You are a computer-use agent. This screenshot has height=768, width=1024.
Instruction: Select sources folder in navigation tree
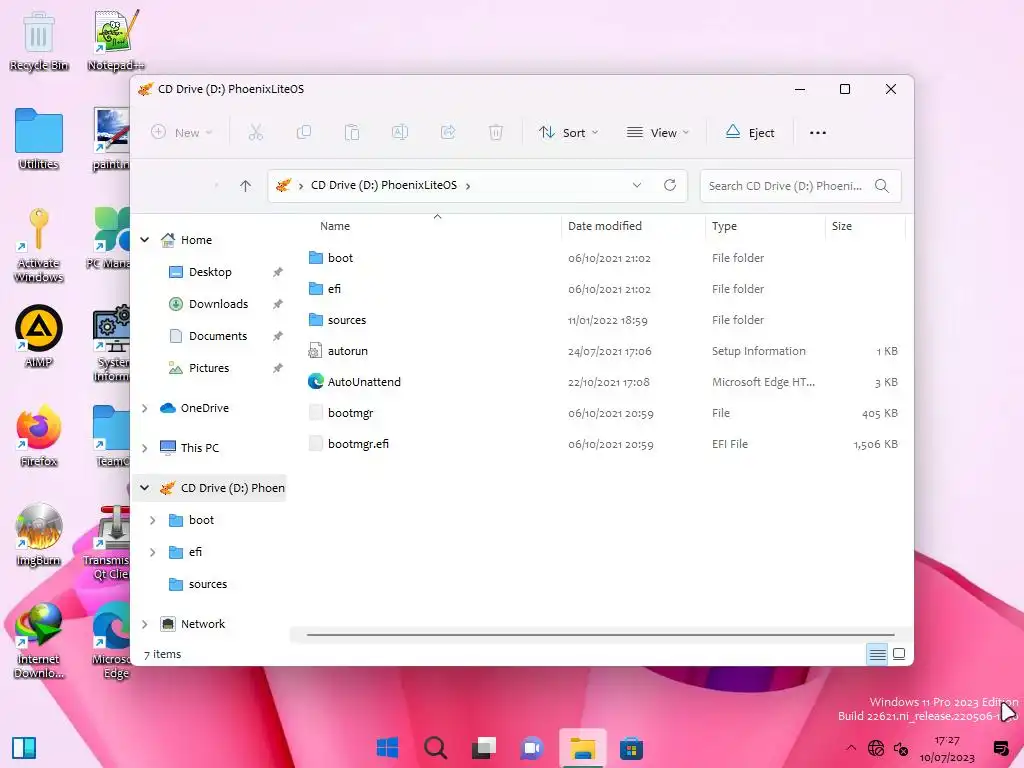[210, 584]
